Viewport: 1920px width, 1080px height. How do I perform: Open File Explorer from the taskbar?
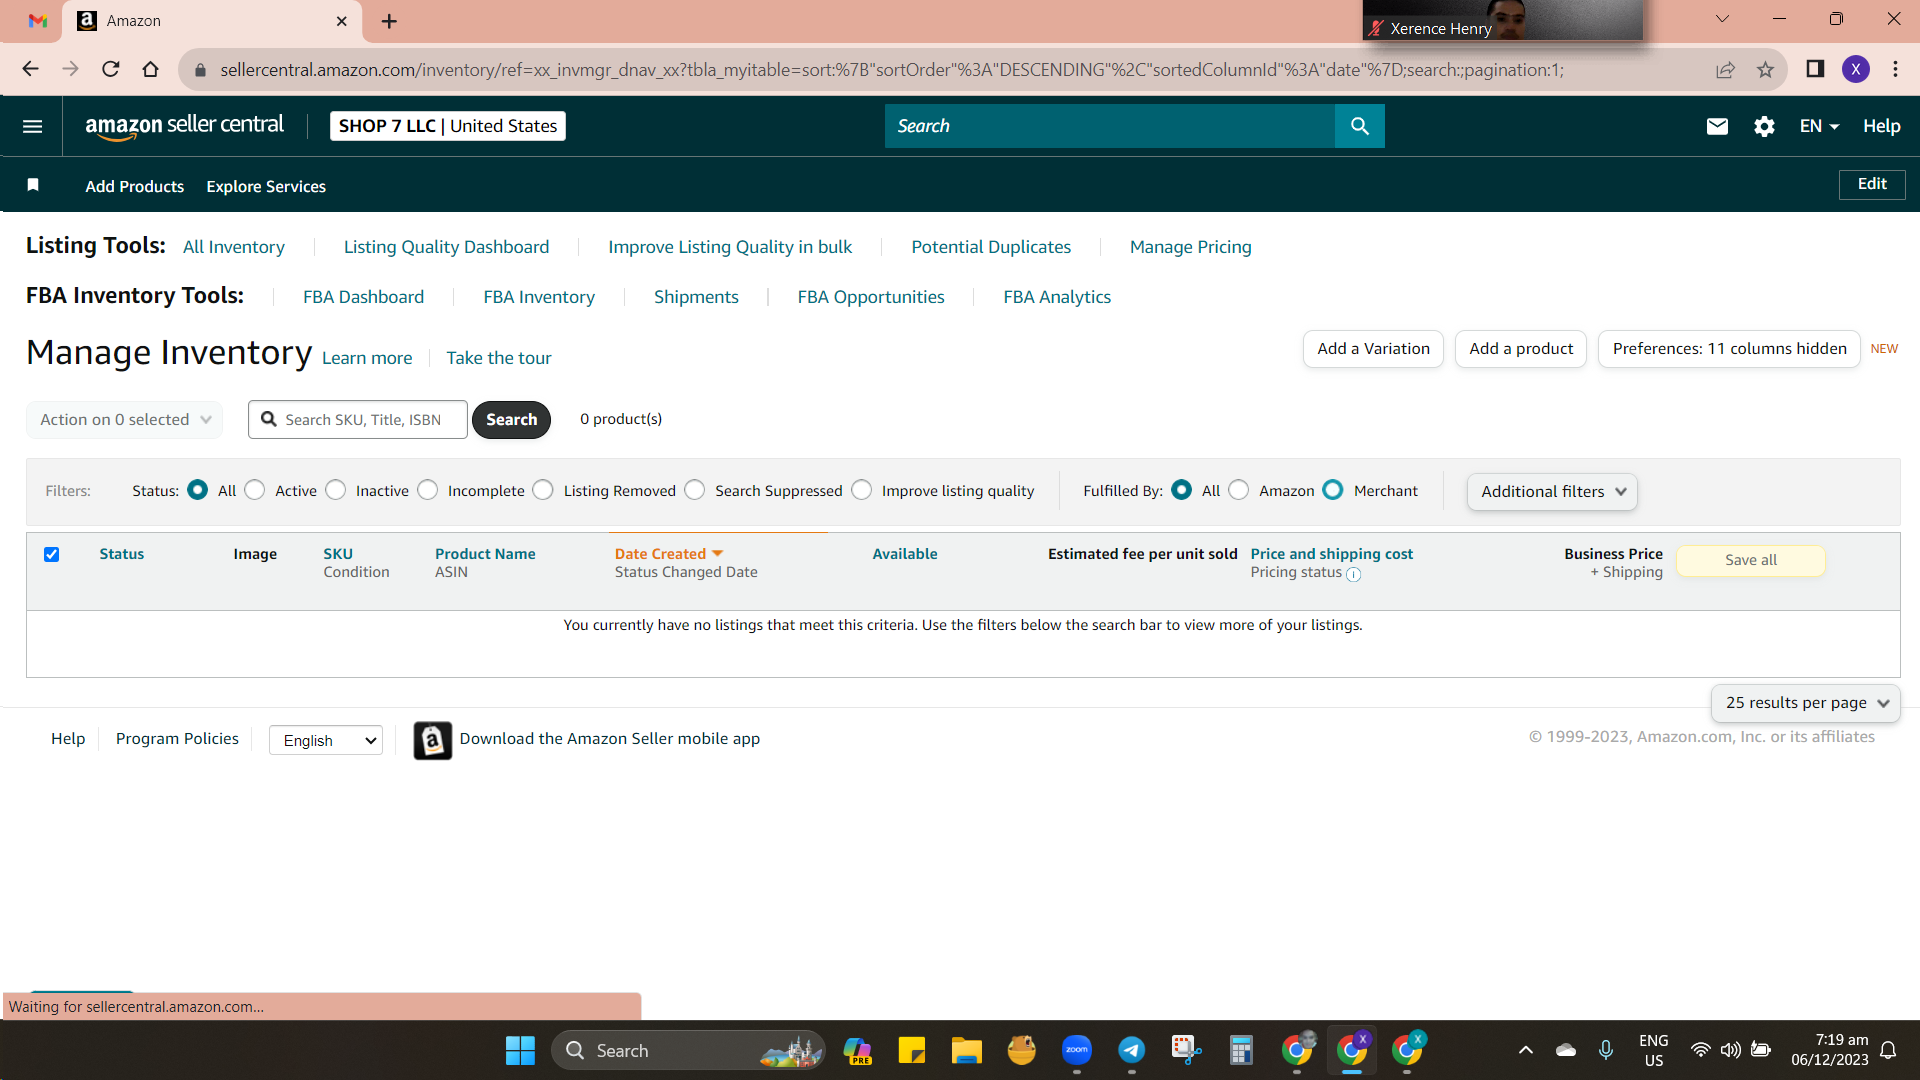[x=967, y=1050]
